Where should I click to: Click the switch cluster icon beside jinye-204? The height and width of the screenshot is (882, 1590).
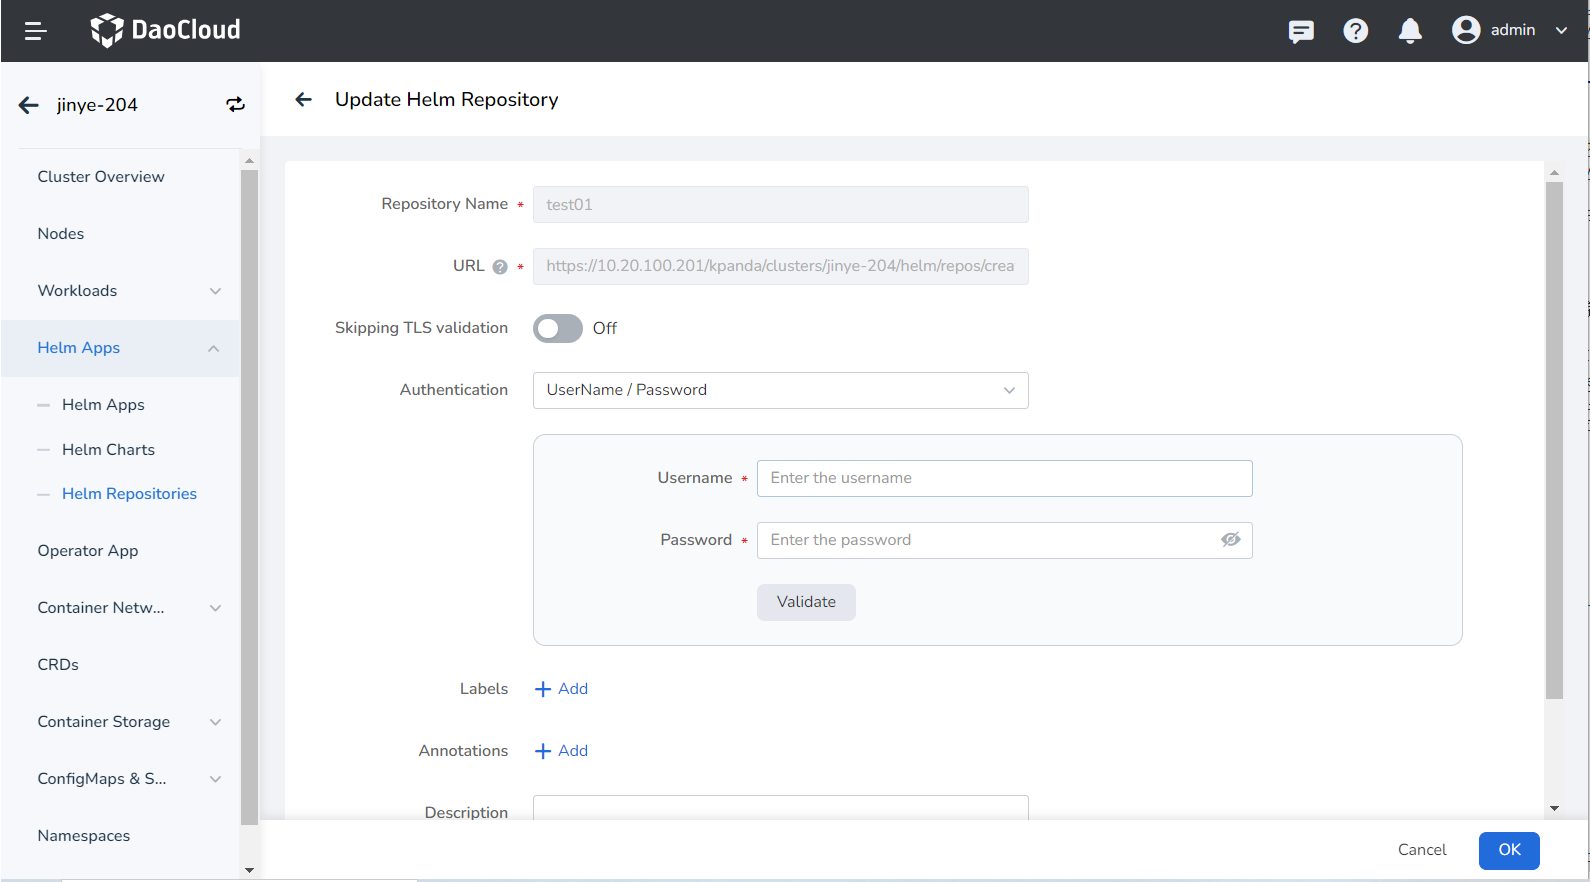tap(235, 105)
